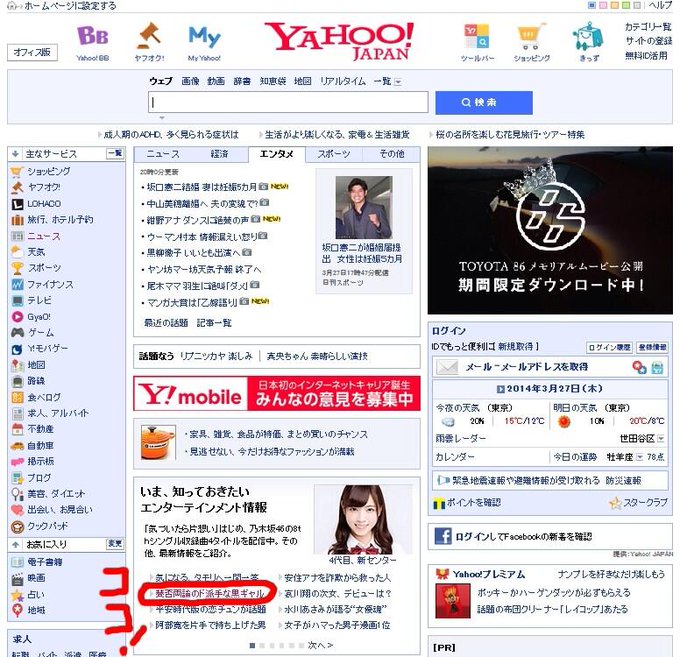Click the game controller icon
680x657 pixels.
[x=17, y=333]
